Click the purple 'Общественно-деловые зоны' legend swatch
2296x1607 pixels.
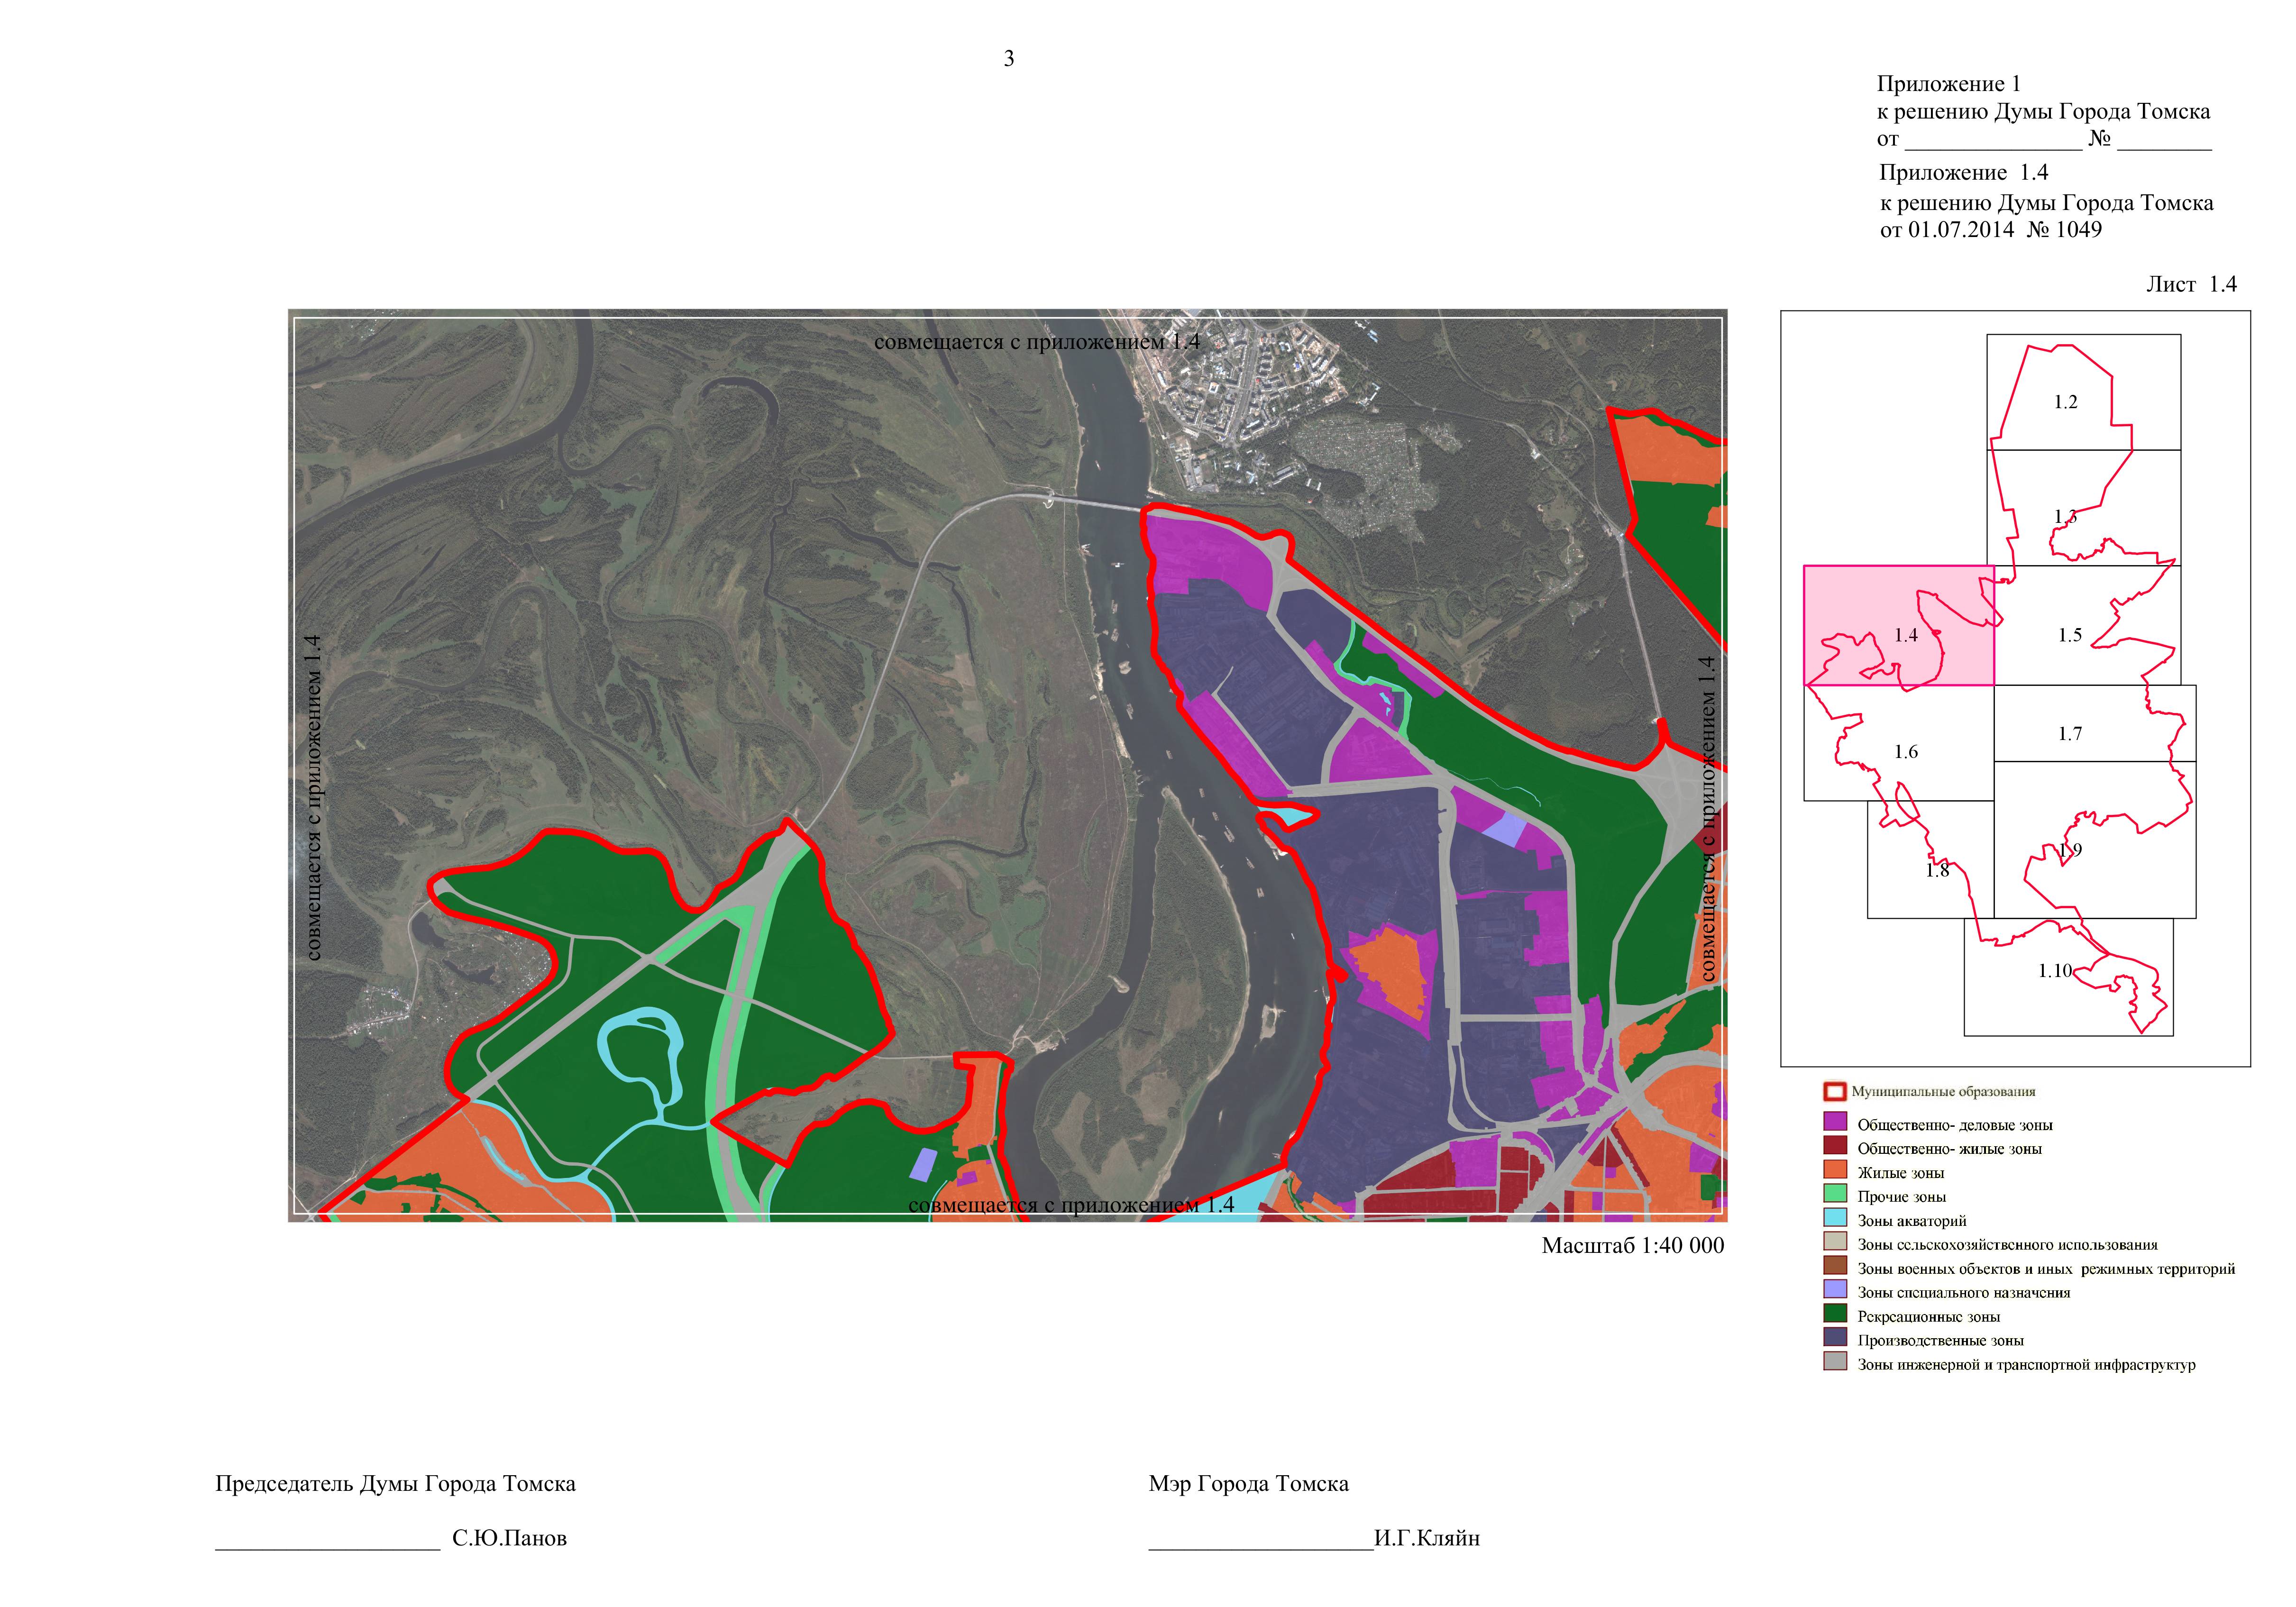pyautogui.click(x=1835, y=1121)
